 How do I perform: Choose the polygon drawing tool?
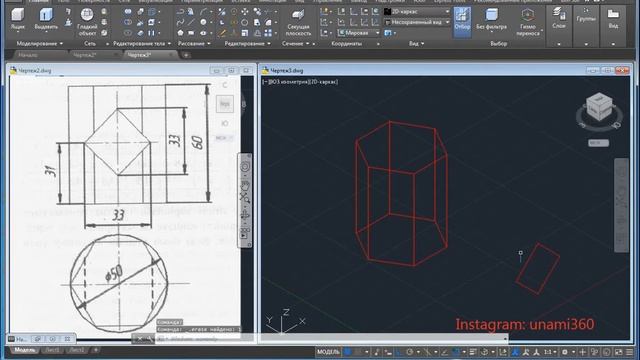coord(181,33)
